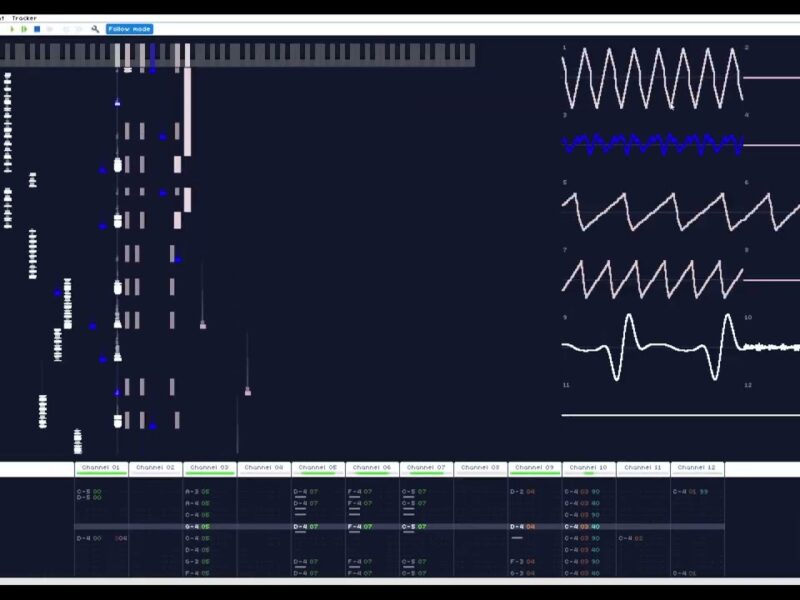This screenshot has height=600, width=800.
Task: Click oscilloscope 7 with the narrow sawtooth waveform
Action: tap(652, 280)
